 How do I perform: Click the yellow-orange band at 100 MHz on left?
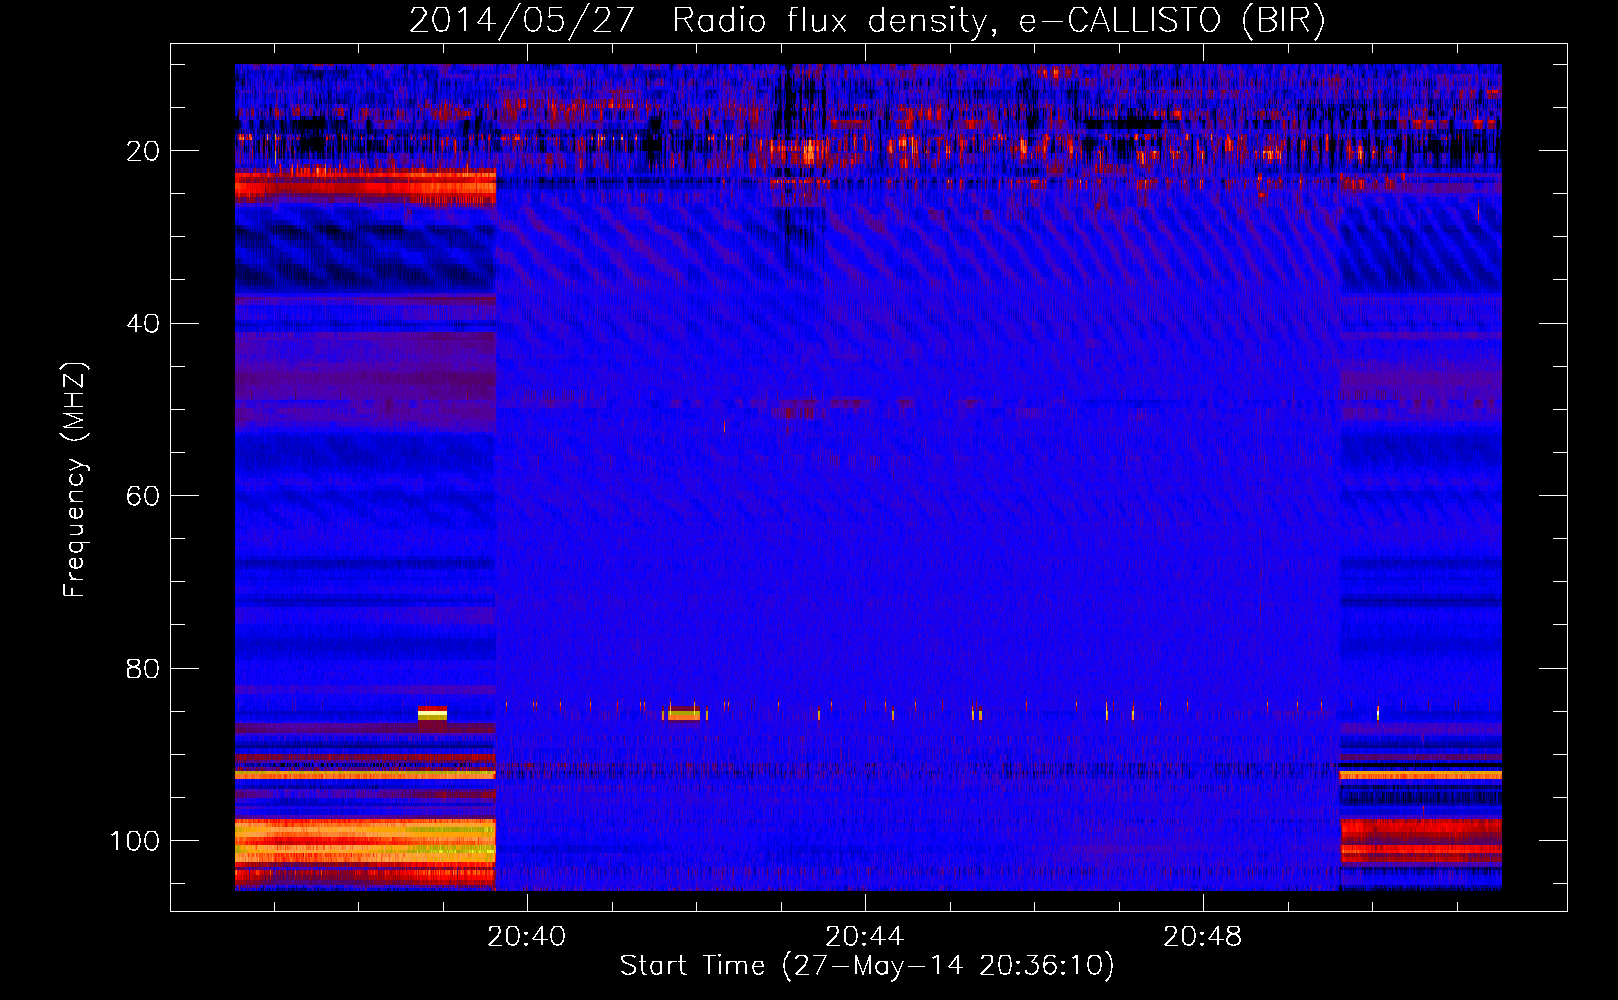pos(365,841)
